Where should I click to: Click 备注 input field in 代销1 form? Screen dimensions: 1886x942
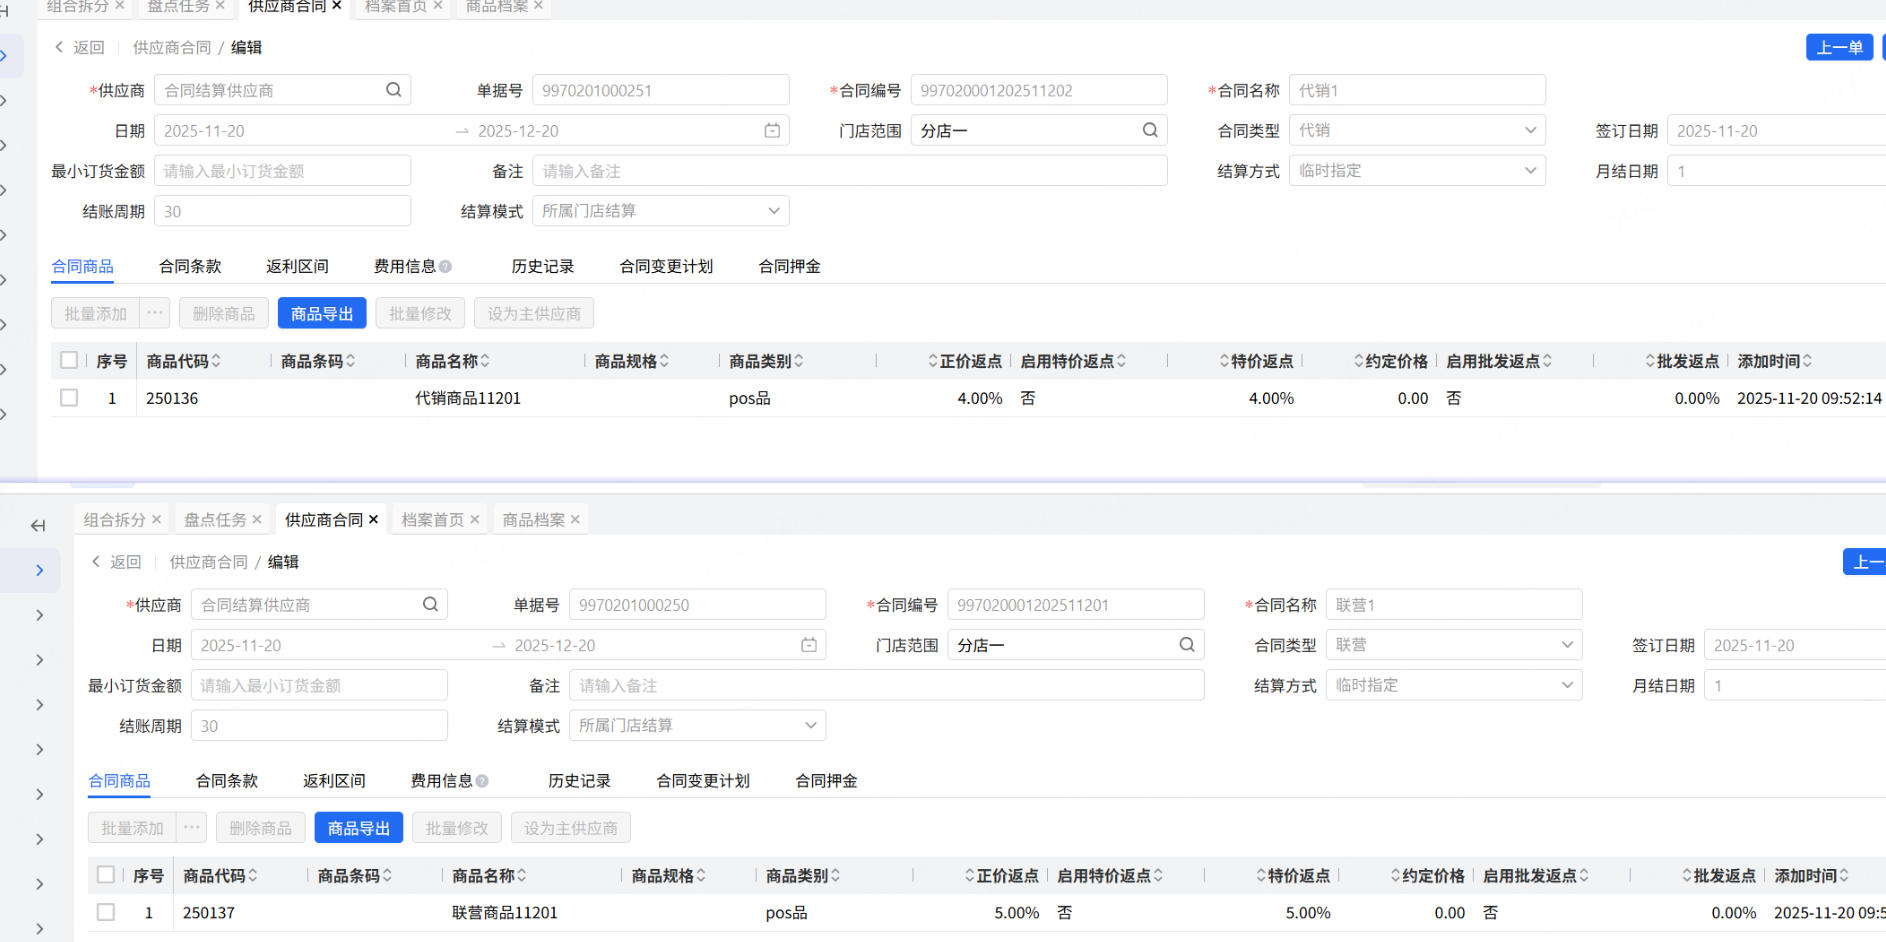(850, 171)
